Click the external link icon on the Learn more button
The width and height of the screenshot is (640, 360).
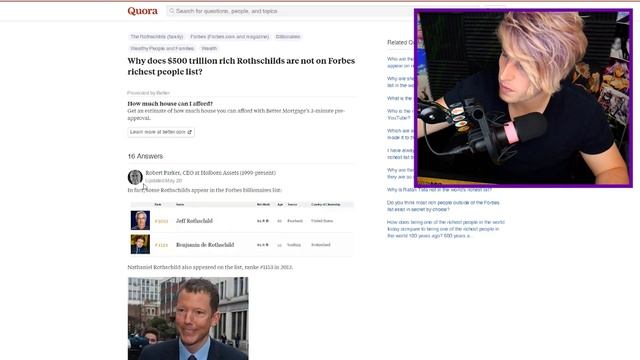pyautogui.click(x=189, y=132)
